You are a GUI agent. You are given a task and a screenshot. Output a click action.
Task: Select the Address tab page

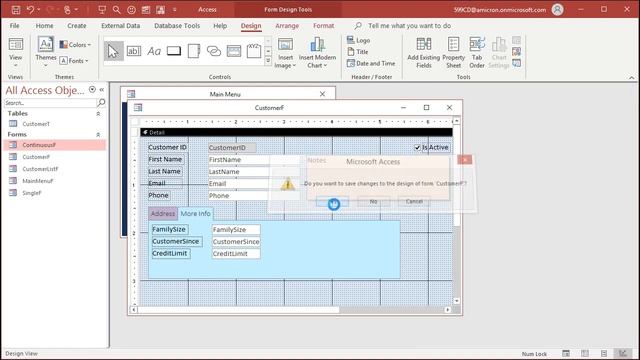162,213
